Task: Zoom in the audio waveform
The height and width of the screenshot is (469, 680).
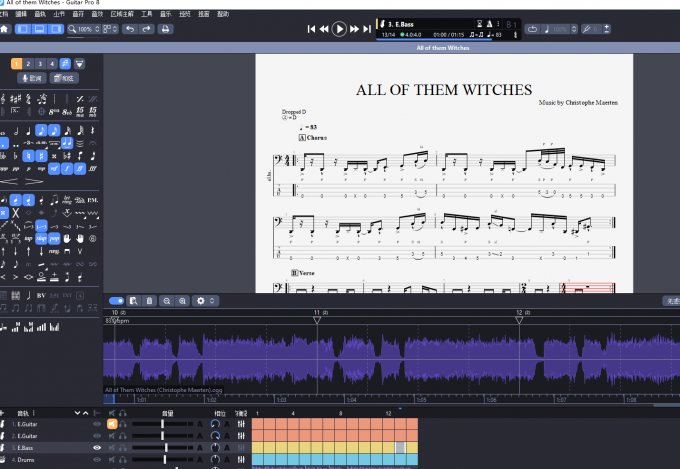Action: (183, 301)
